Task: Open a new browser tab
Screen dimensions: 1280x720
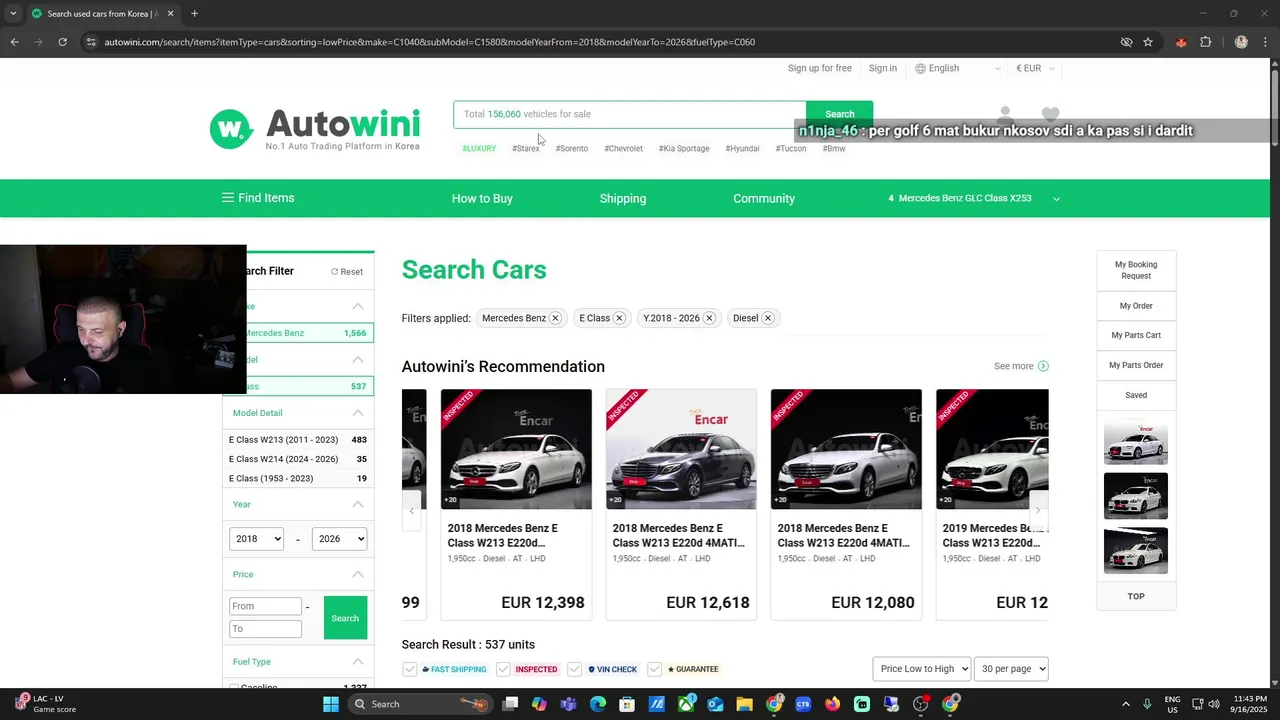Action: [194, 14]
